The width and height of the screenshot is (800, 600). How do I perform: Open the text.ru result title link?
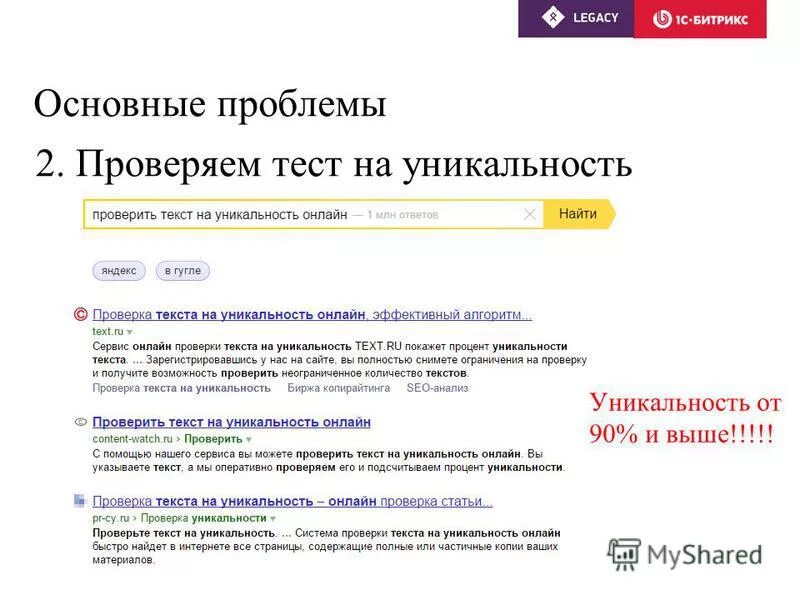click(x=312, y=314)
